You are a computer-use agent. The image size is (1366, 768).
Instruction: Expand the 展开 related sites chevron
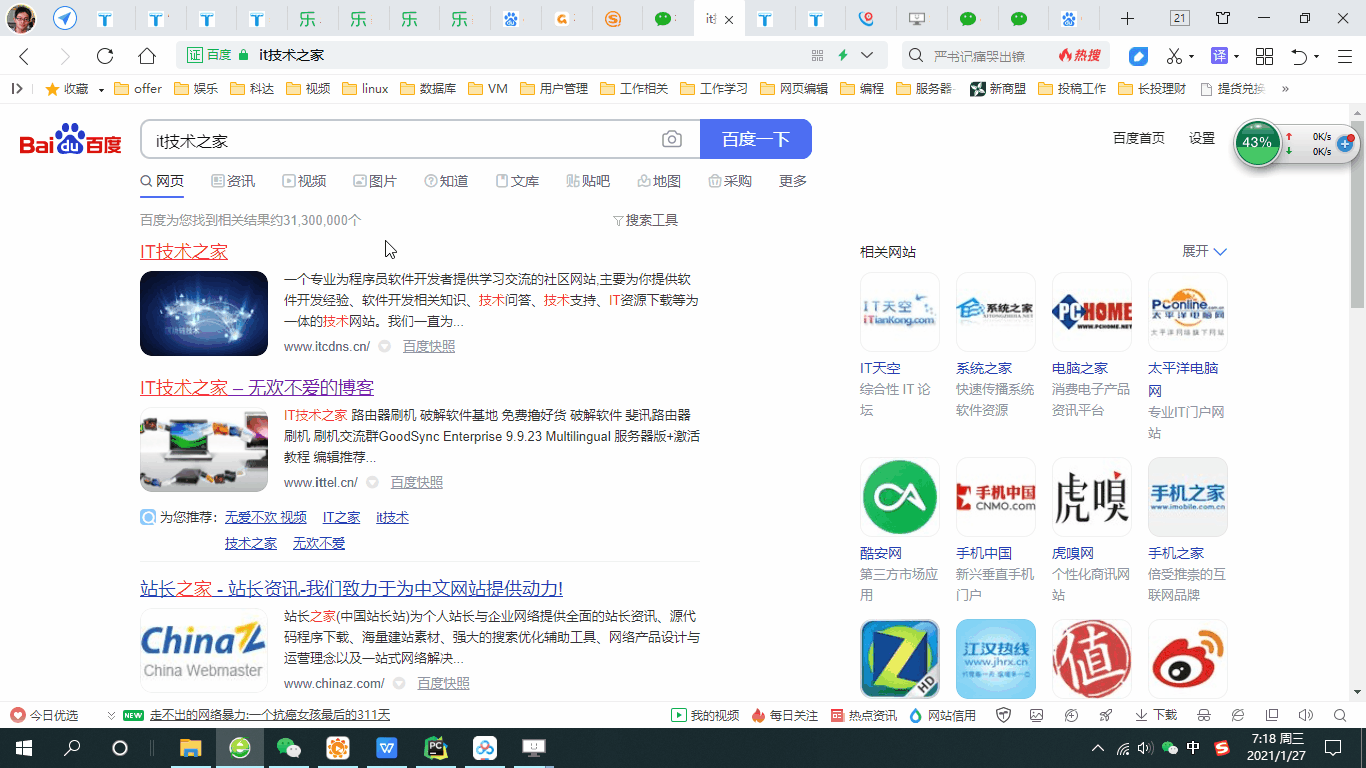tap(1220, 252)
